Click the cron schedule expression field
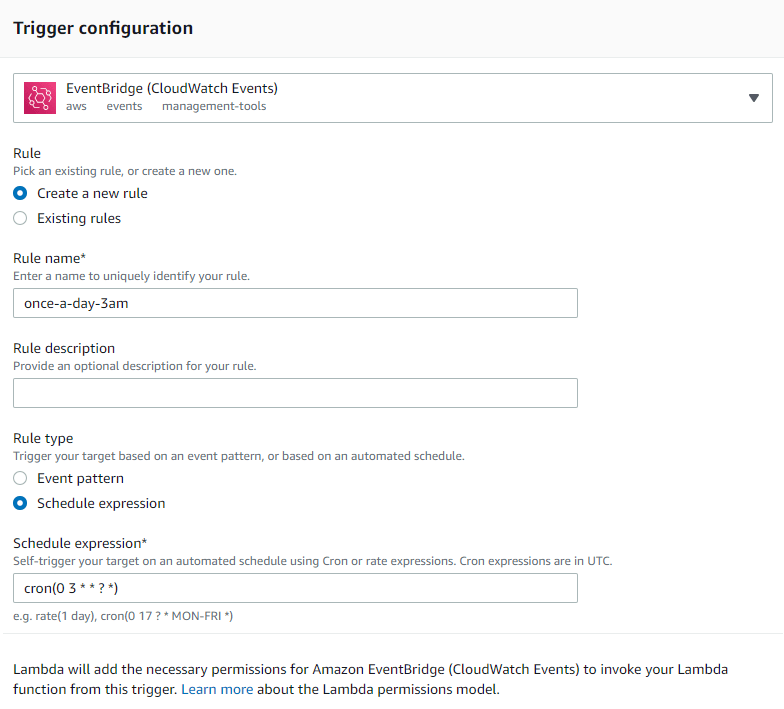The width and height of the screenshot is (784, 709). (295, 588)
